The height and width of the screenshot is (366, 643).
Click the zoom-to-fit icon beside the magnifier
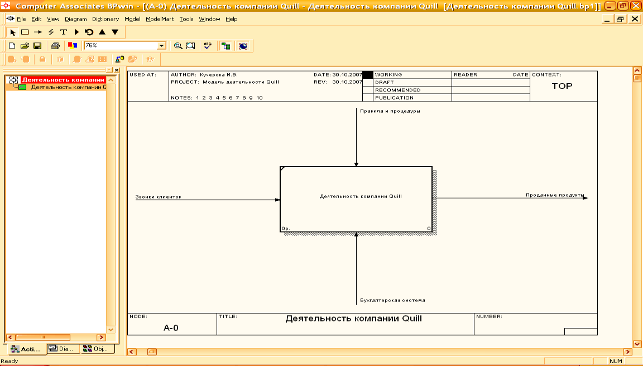coord(191,46)
